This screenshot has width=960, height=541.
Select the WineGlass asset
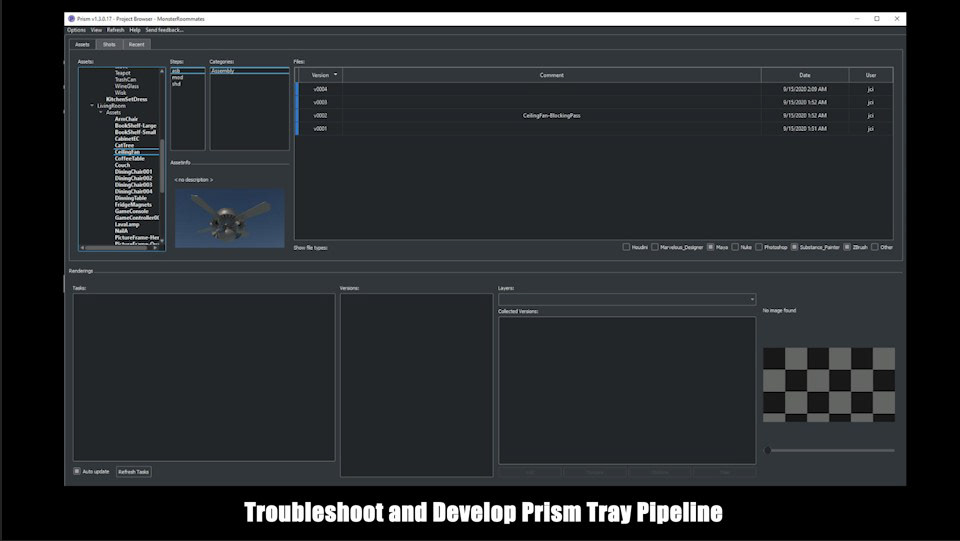coord(127,86)
